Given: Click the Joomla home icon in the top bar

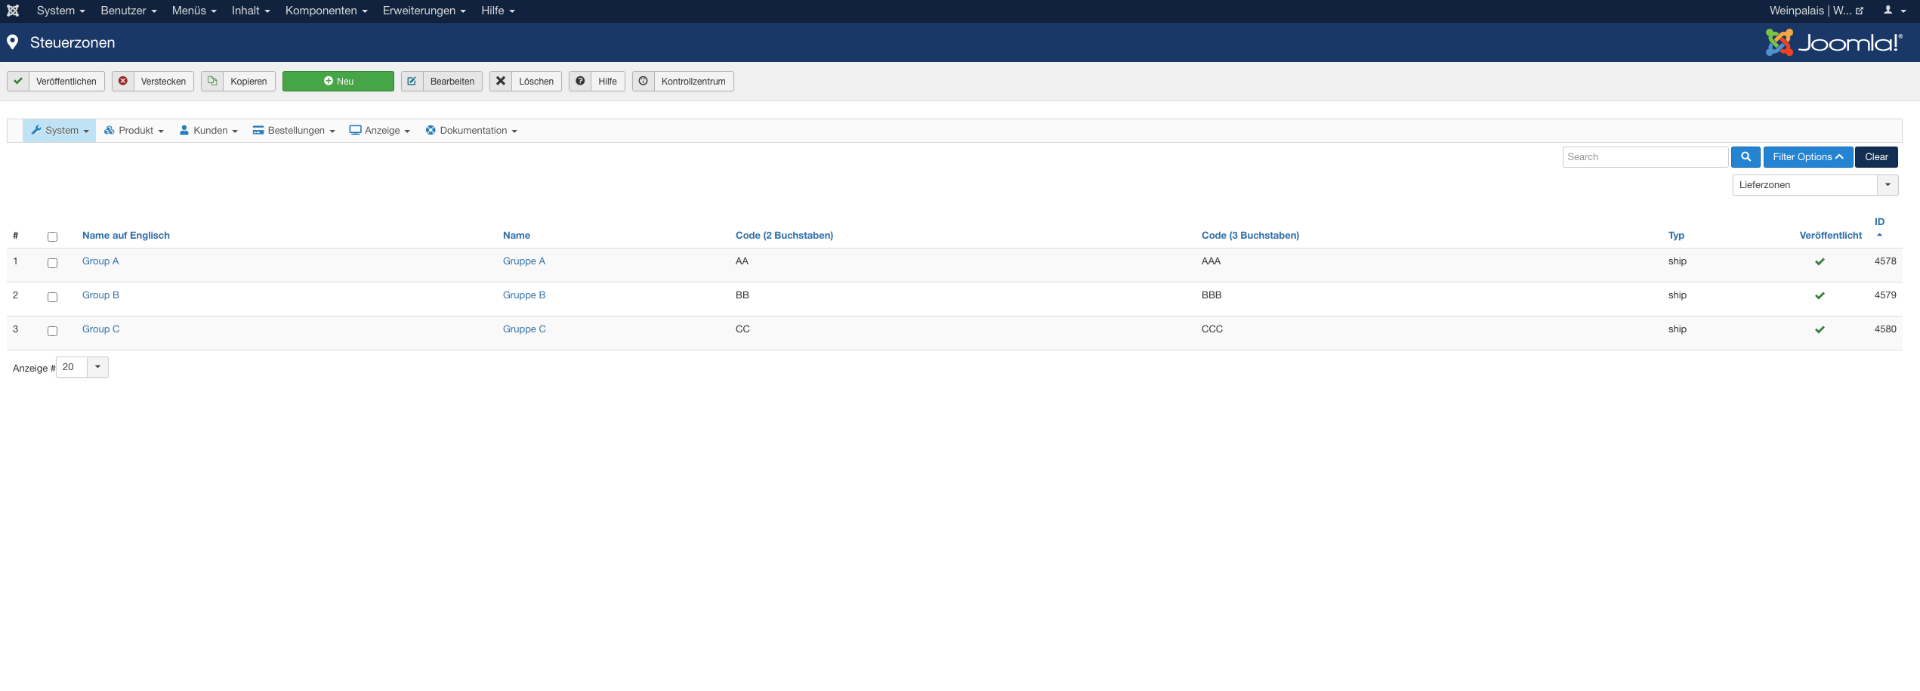Looking at the screenshot, I should coord(13,11).
